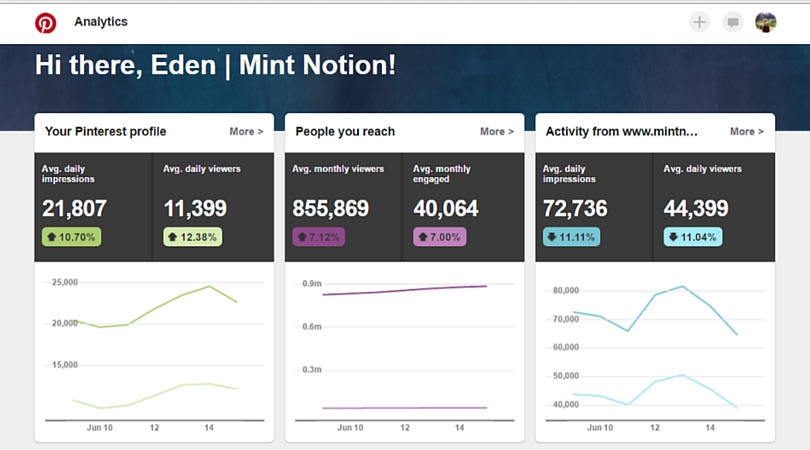Select the Your Pinterest profile heading
Screen dimensions: 810x450
(105, 132)
